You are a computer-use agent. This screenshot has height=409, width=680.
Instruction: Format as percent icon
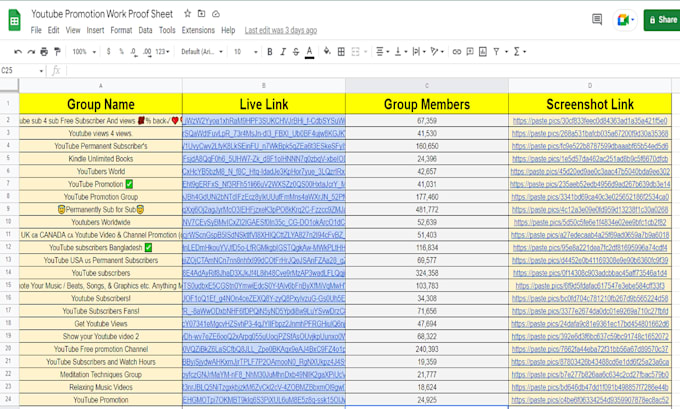point(121,52)
